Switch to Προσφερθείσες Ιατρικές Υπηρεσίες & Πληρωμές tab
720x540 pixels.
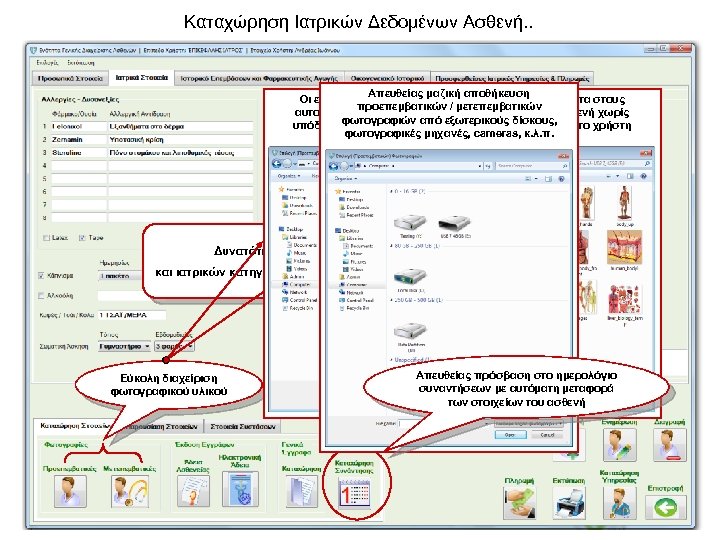512,79
